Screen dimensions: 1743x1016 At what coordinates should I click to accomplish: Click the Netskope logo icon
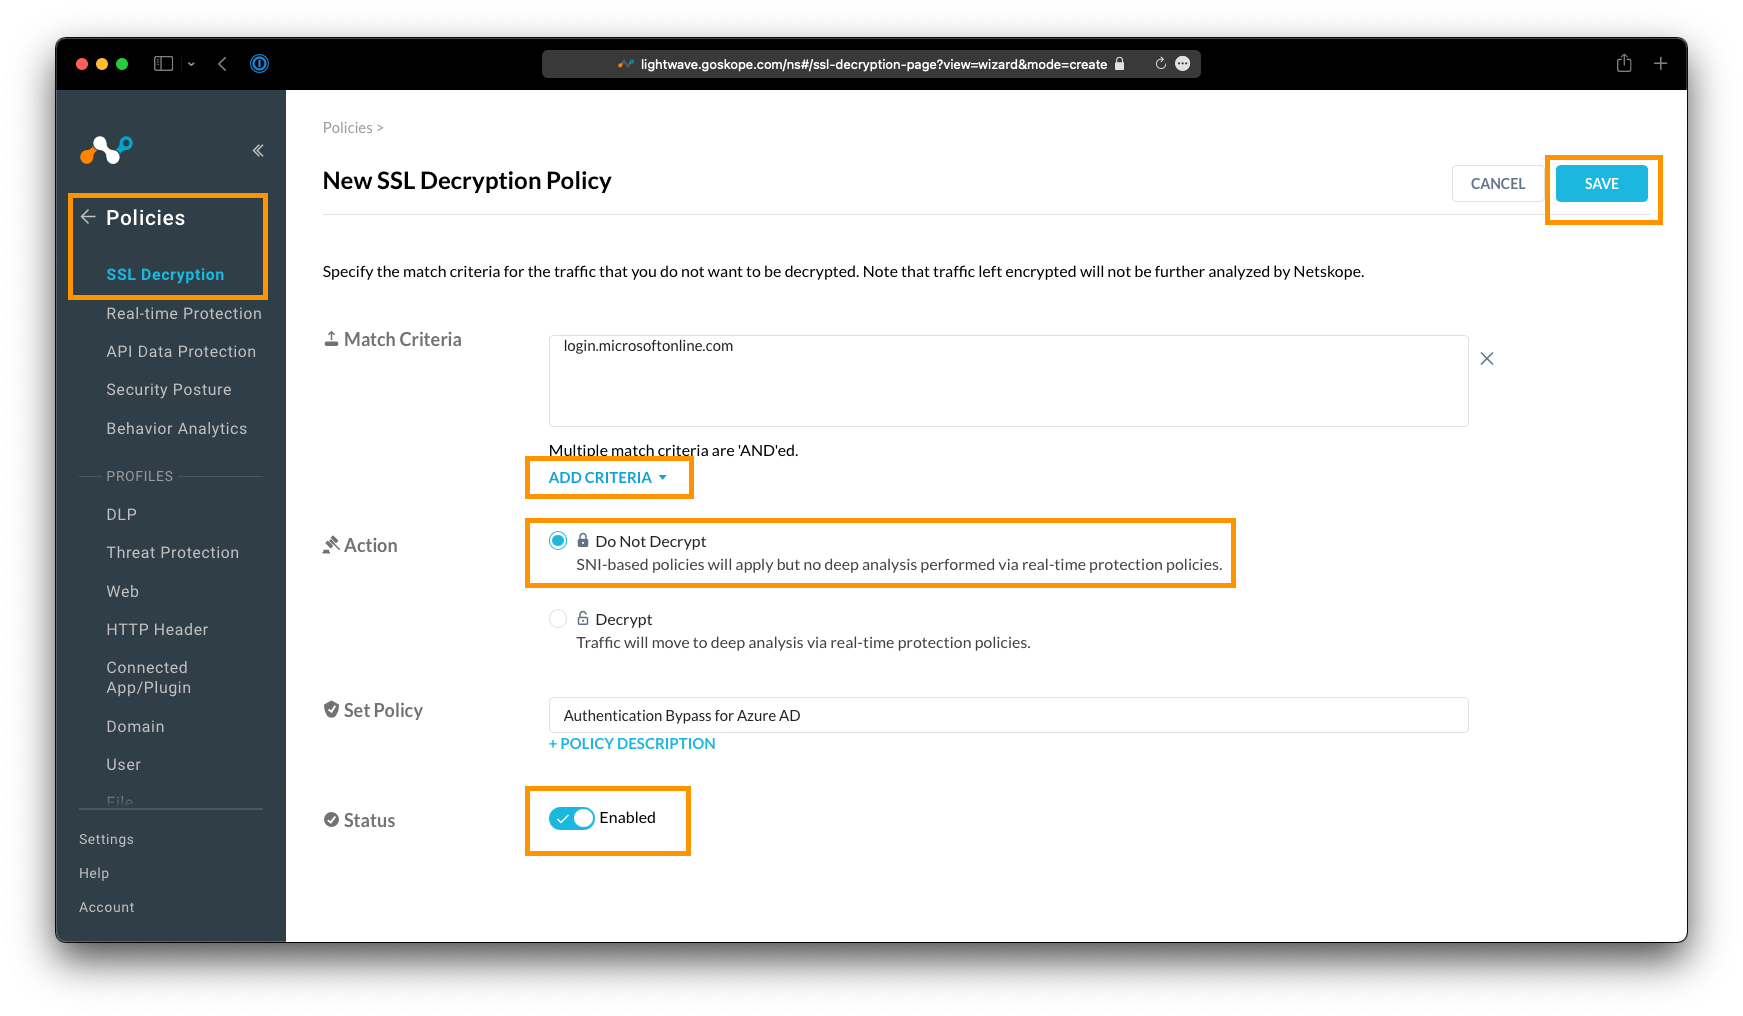tap(106, 150)
